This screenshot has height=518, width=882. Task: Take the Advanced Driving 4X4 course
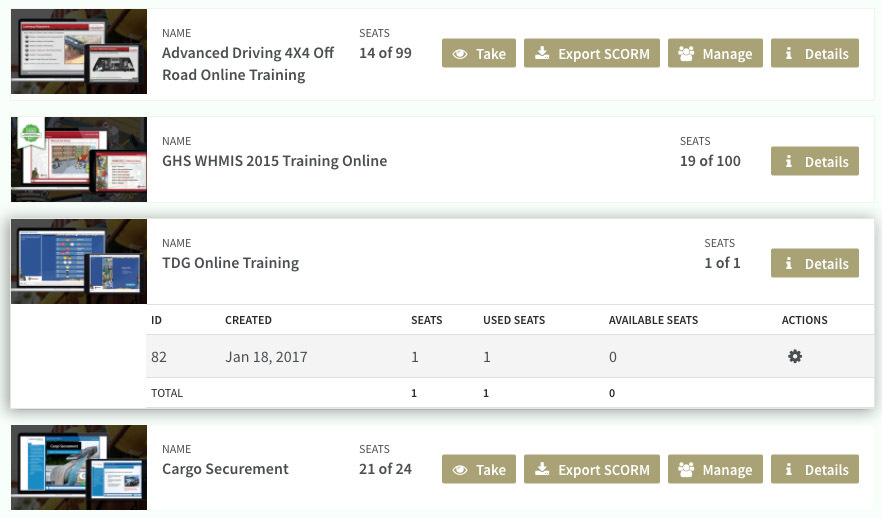pos(479,53)
